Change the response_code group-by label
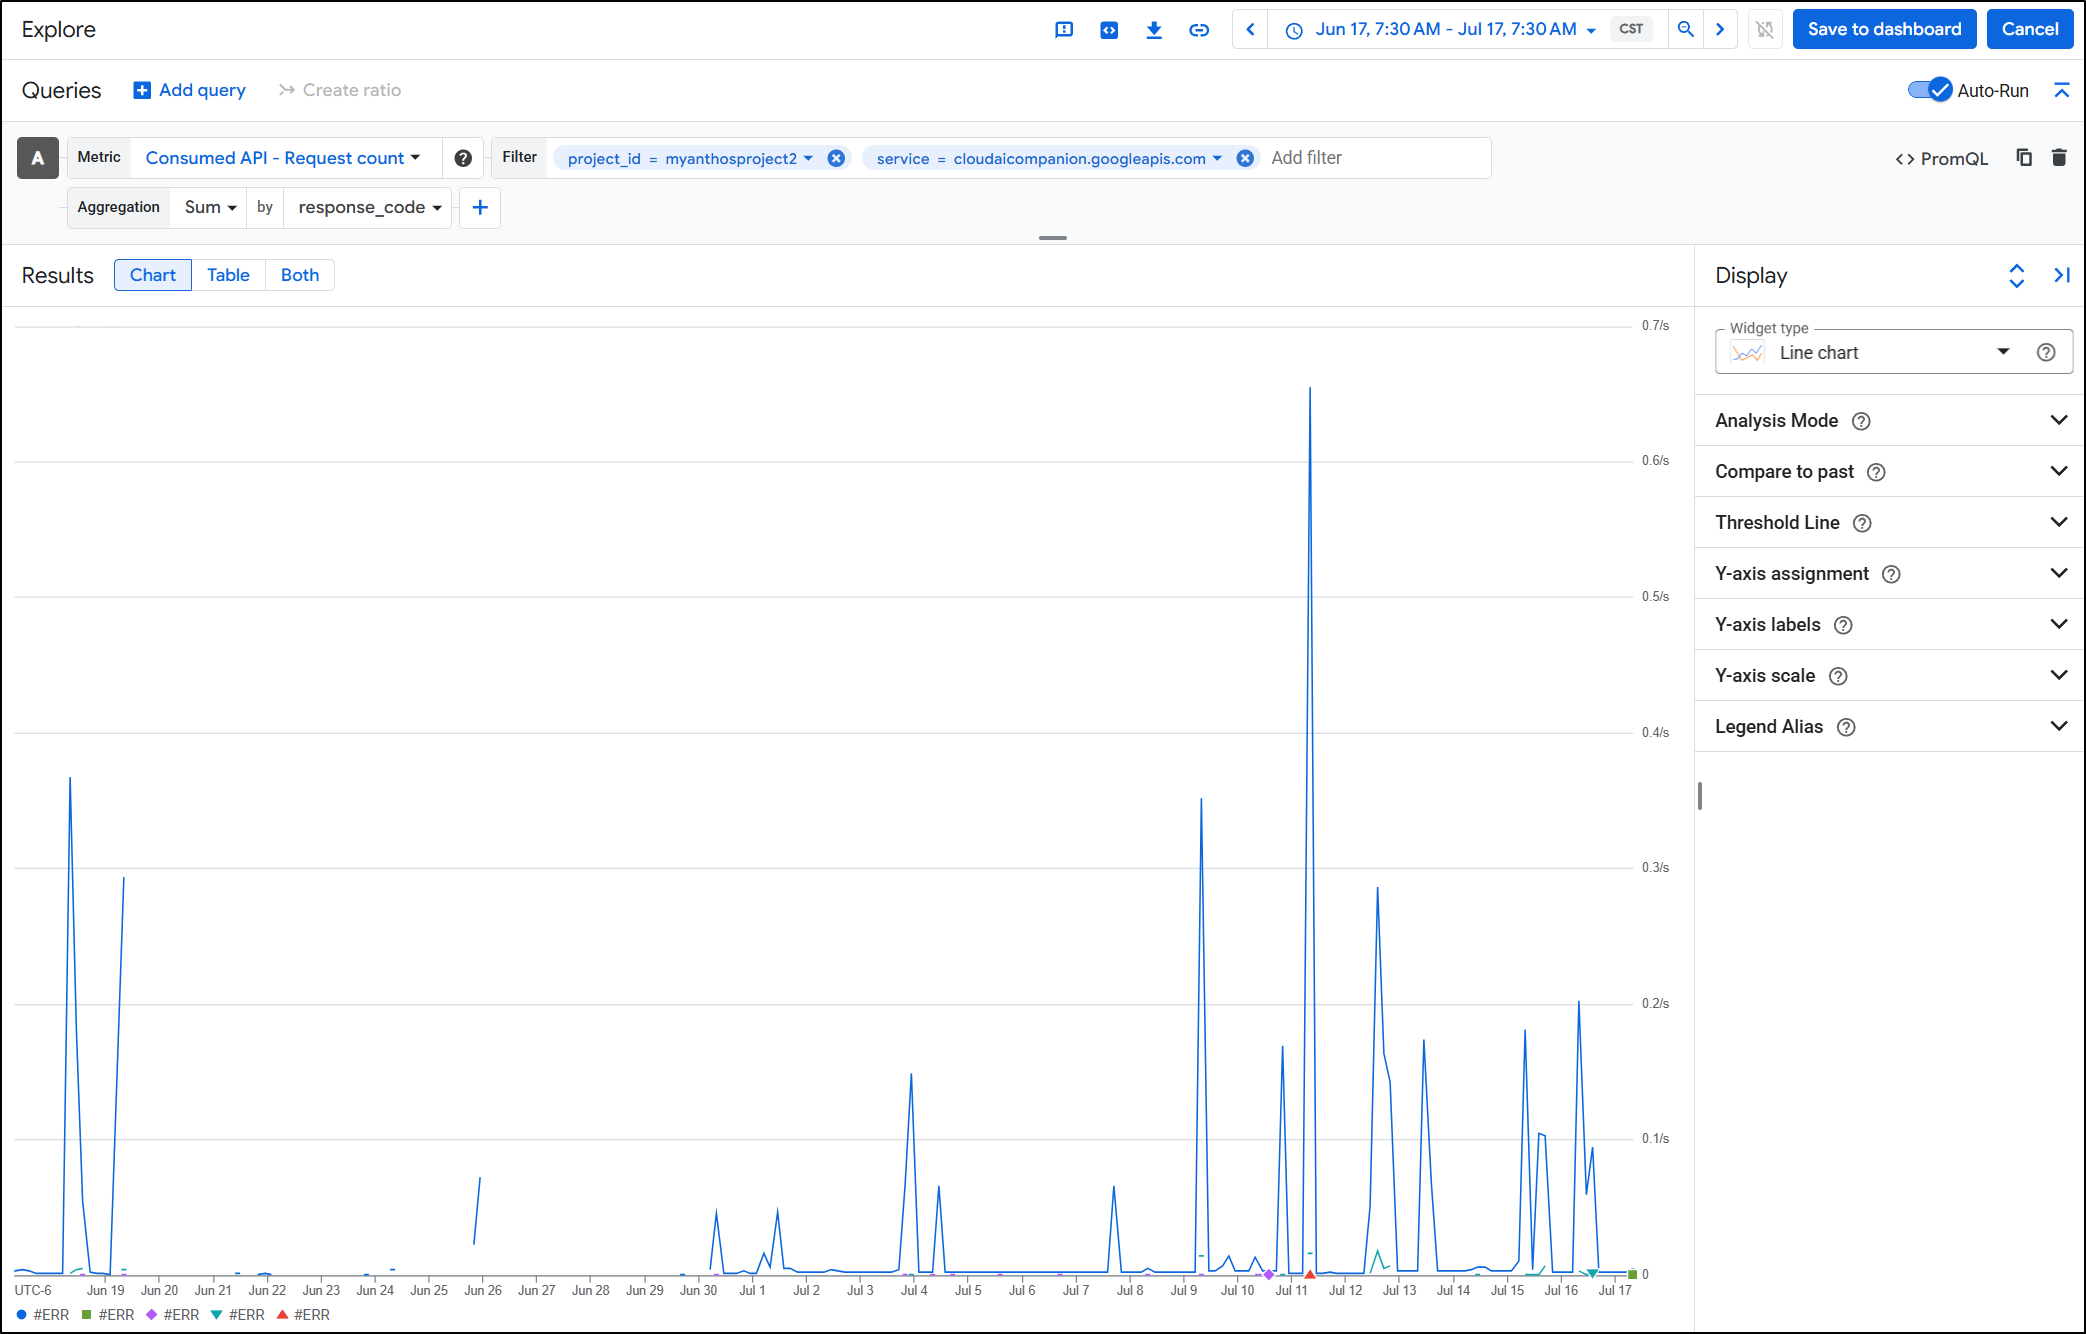 tap(369, 207)
